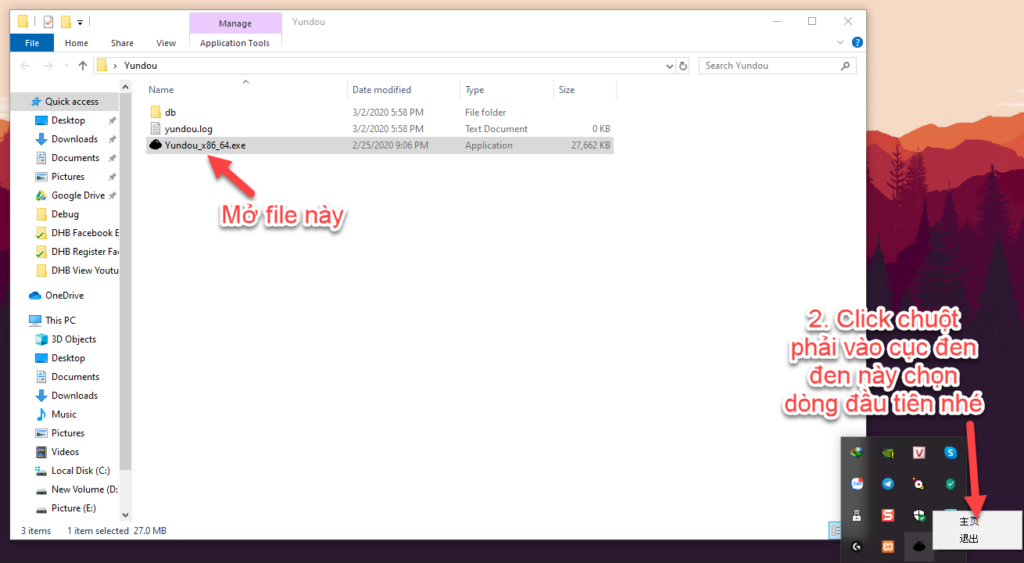Click the Windows Security shield tray icon
This screenshot has width=1024, height=563.
tap(919, 515)
